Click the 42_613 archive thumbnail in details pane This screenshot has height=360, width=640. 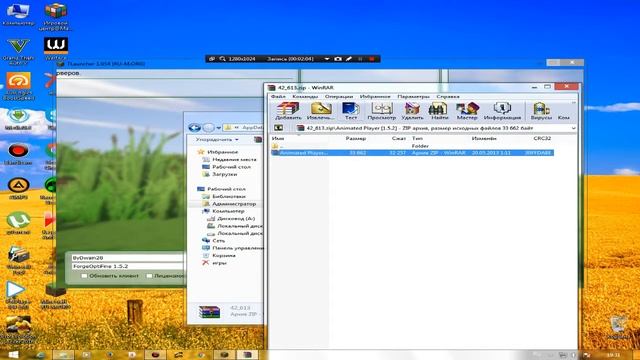point(209,312)
